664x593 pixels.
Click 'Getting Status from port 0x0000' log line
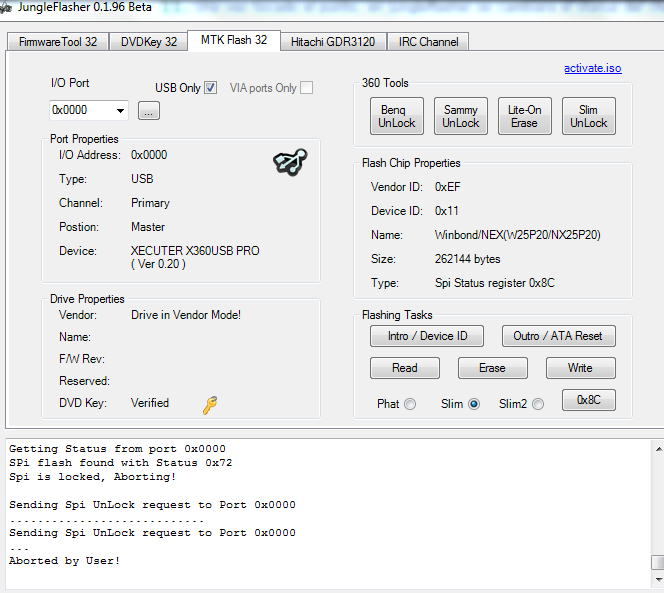click(117, 449)
